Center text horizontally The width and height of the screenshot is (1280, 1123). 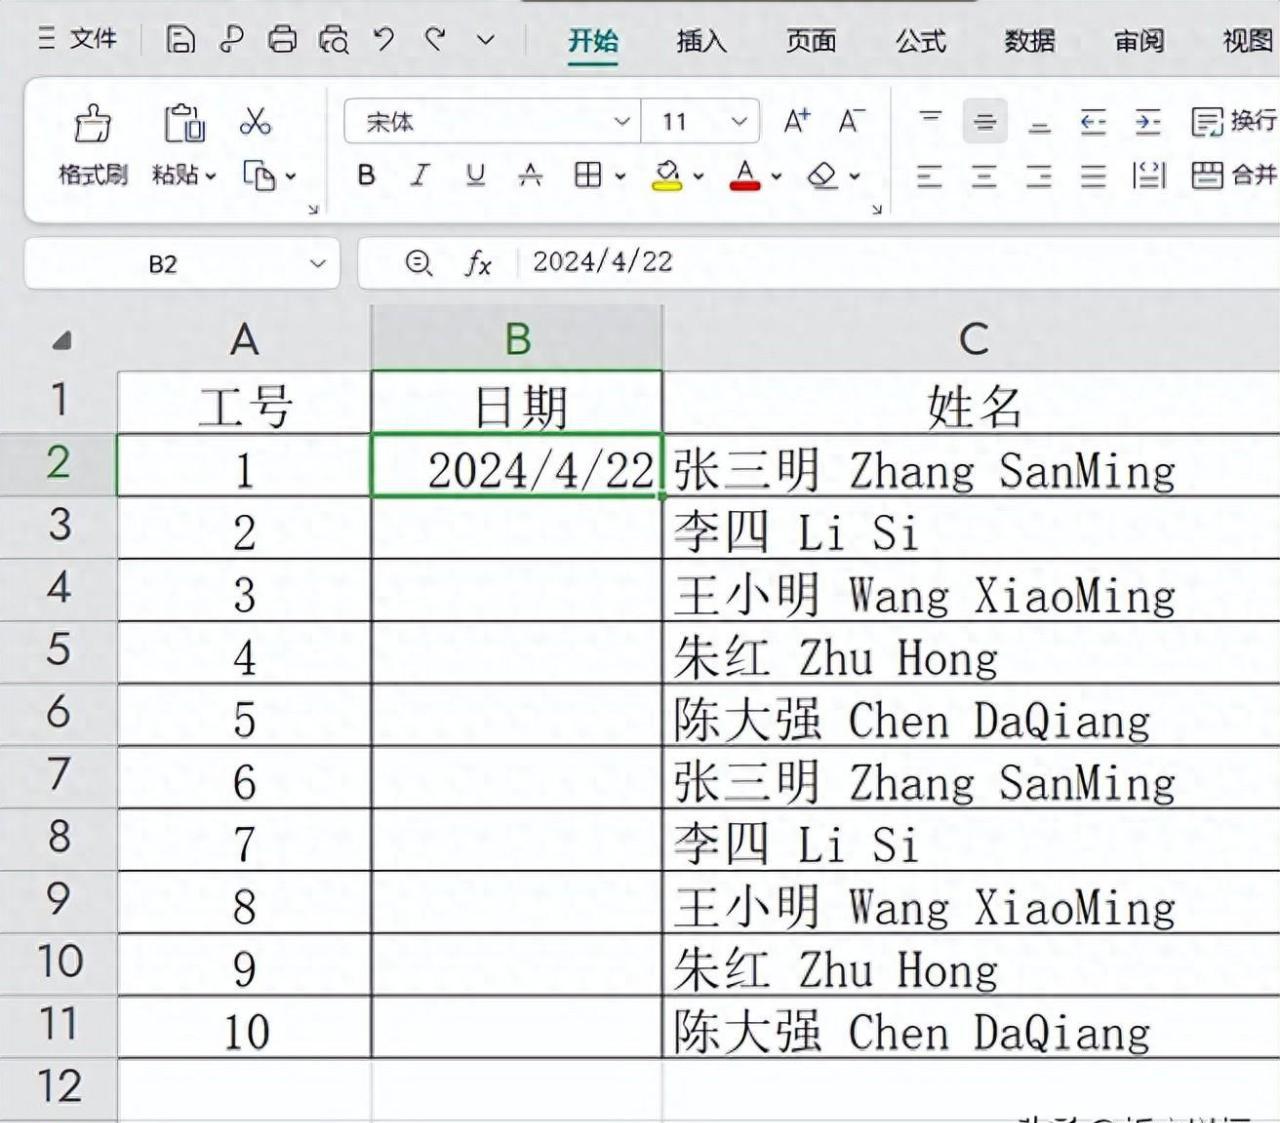pos(985,176)
